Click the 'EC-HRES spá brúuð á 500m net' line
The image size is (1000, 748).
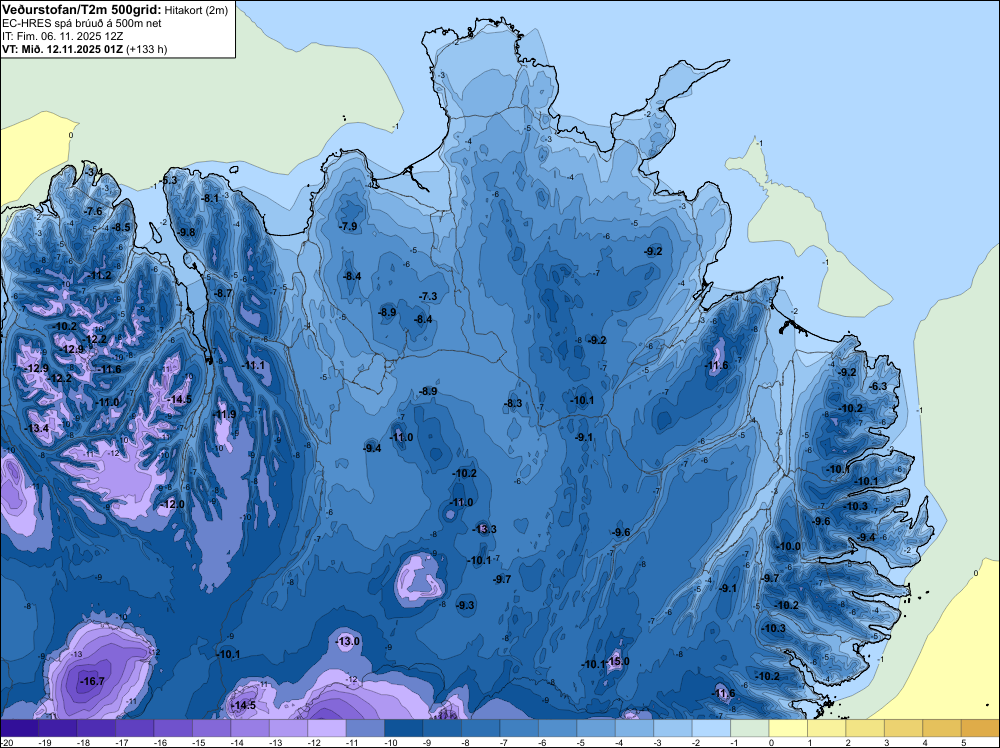tap(82, 23)
